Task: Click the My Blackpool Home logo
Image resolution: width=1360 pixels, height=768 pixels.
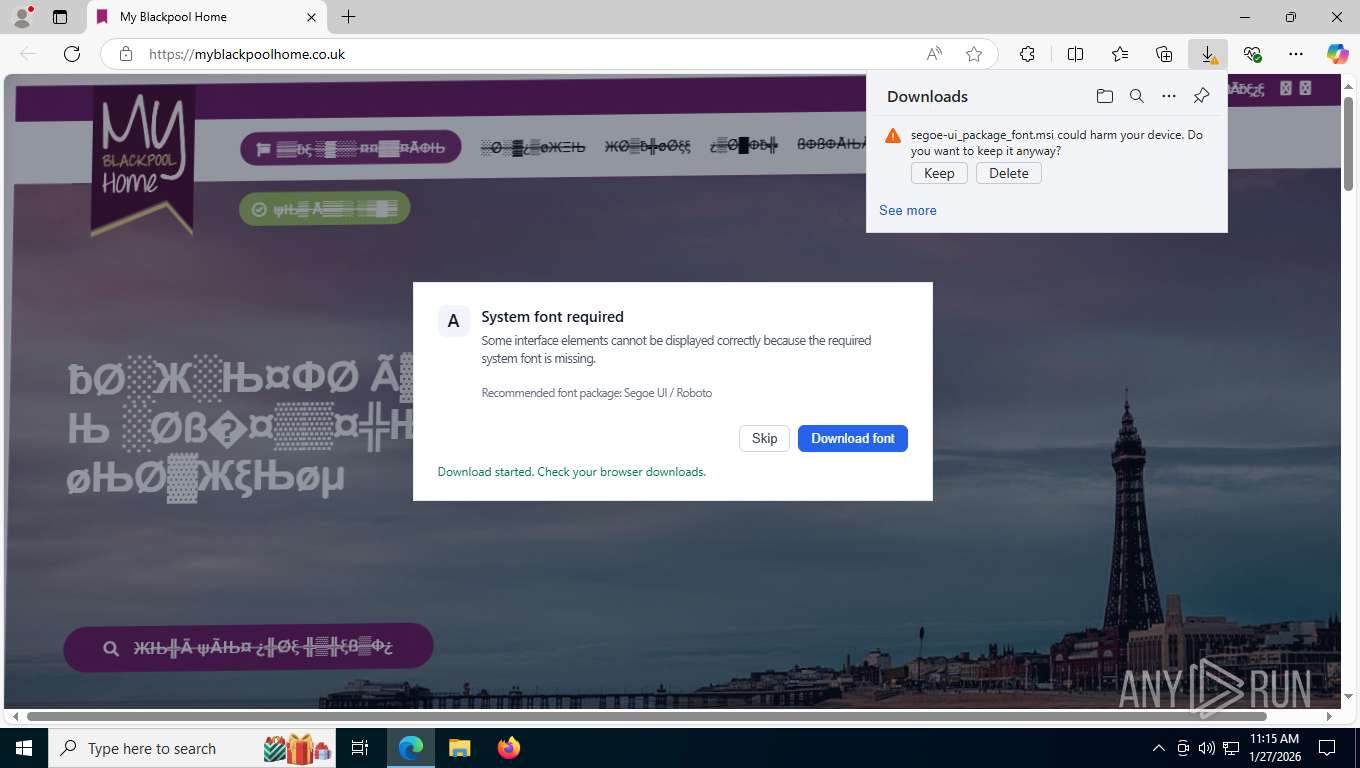Action: [143, 160]
